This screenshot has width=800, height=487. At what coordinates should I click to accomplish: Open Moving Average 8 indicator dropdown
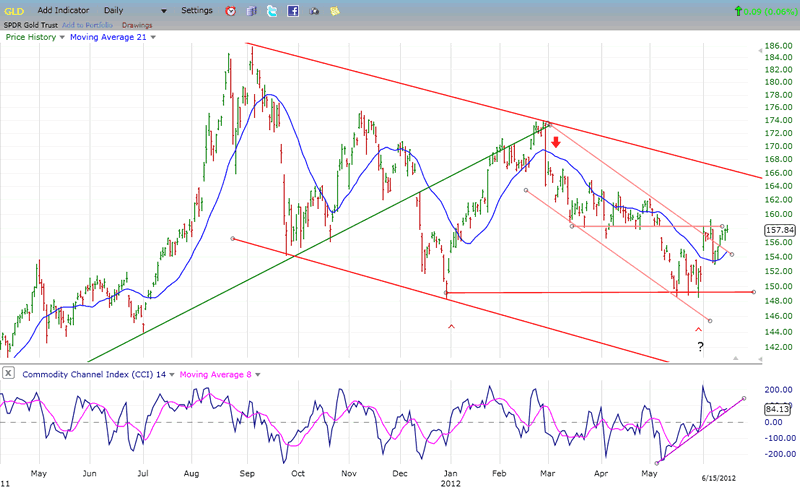pyautogui.click(x=258, y=374)
